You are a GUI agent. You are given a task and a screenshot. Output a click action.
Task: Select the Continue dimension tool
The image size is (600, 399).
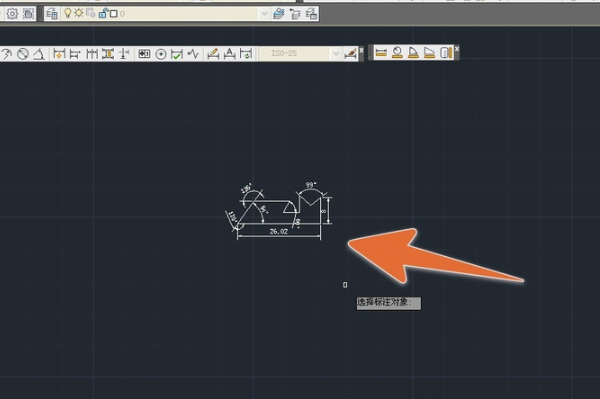[x=92, y=54]
